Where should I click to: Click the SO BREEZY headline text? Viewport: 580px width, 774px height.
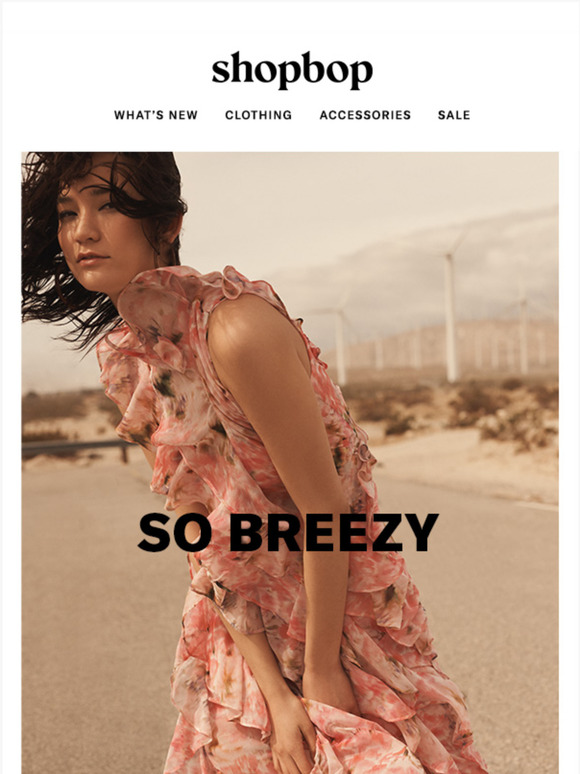pos(288,532)
